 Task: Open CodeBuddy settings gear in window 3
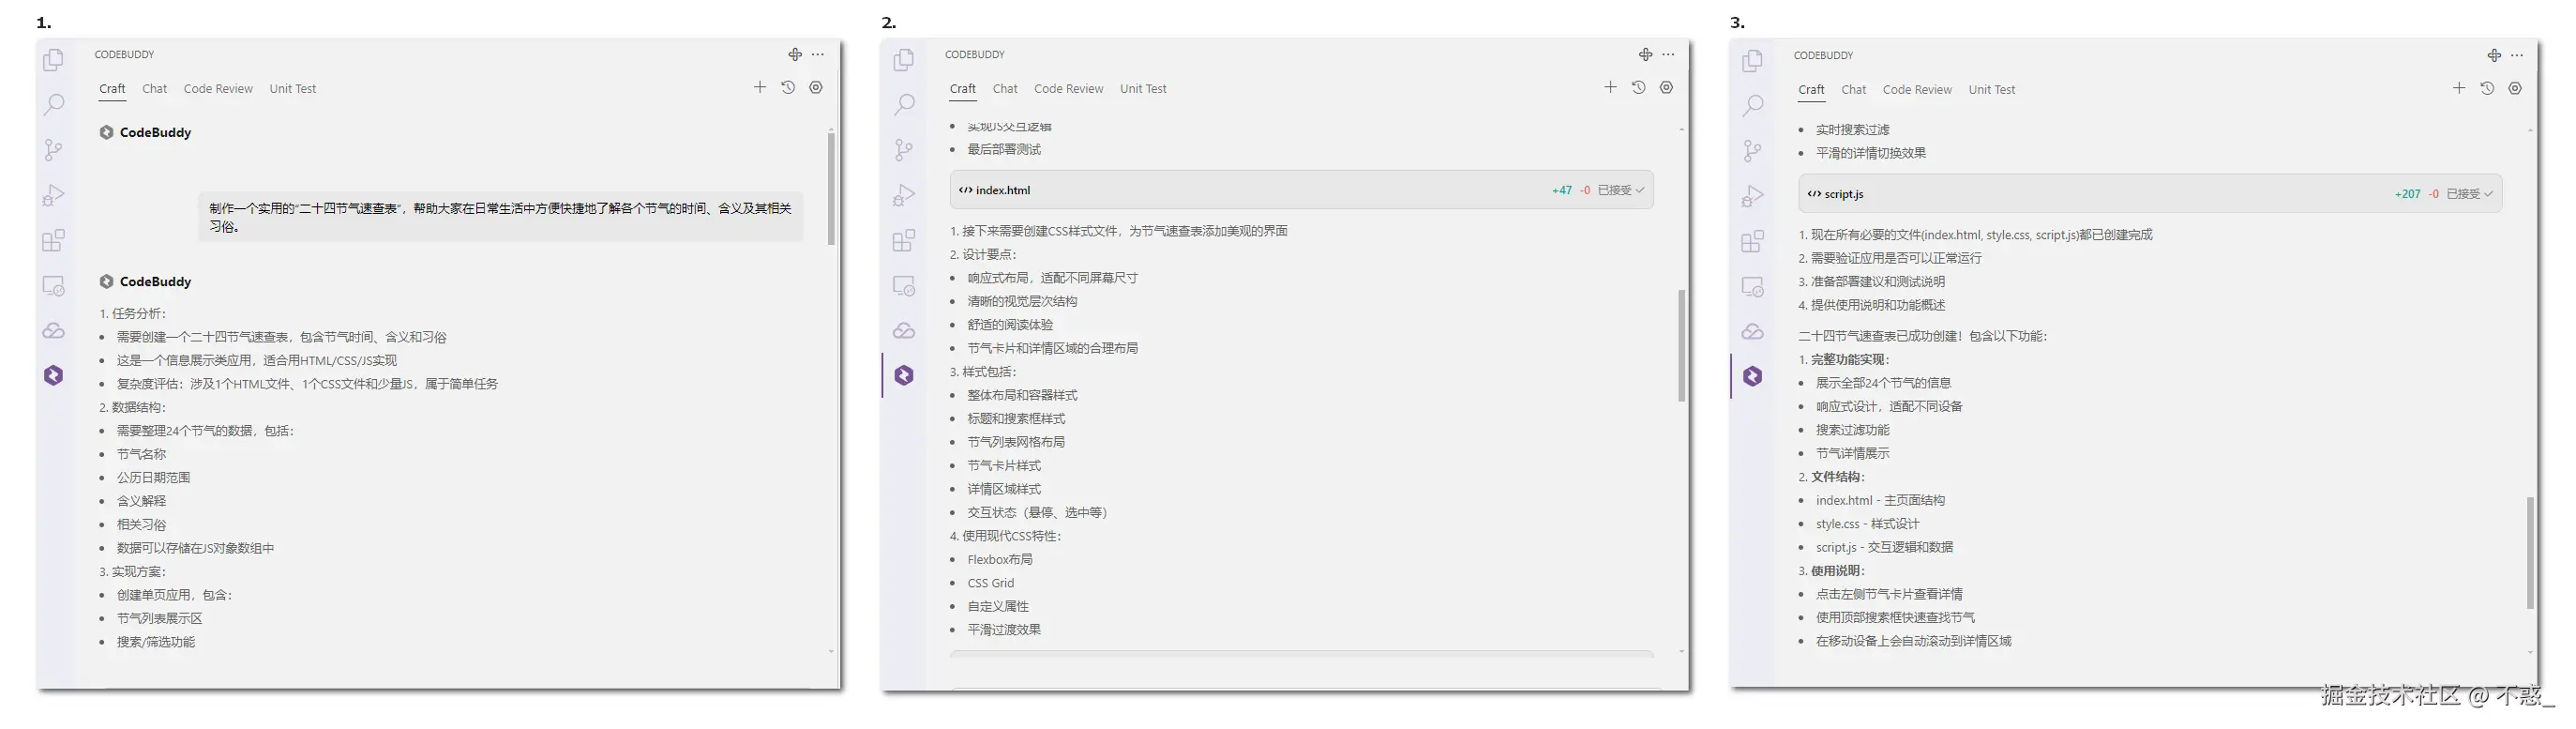click(2515, 89)
